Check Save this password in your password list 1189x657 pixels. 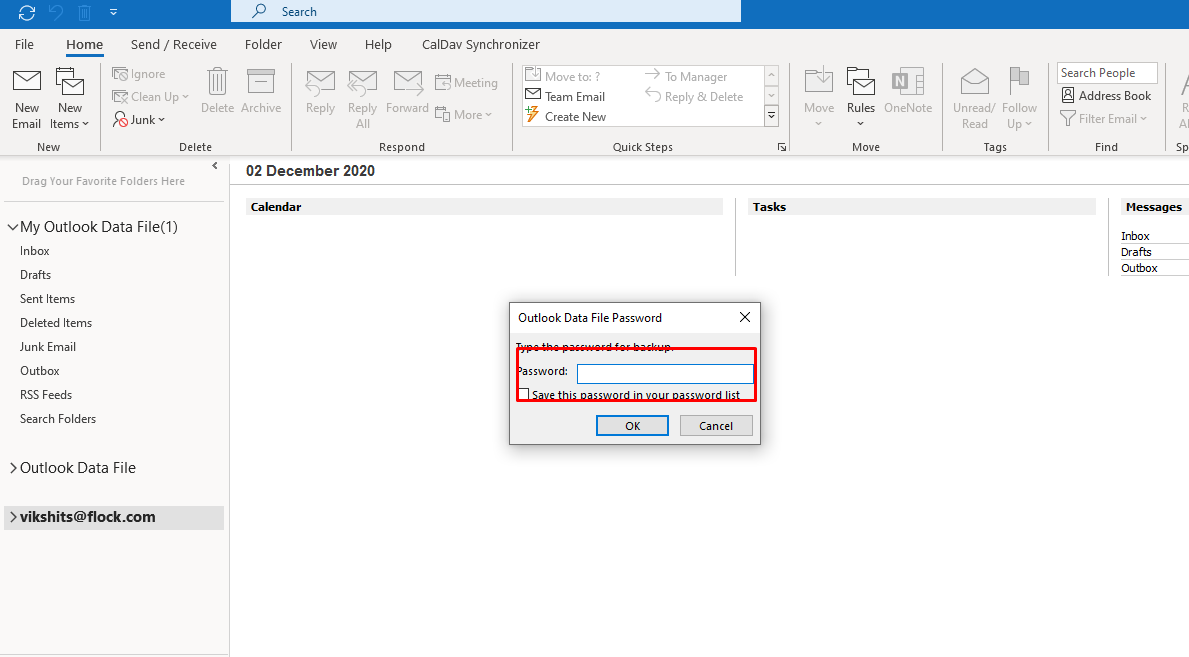coord(523,395)
